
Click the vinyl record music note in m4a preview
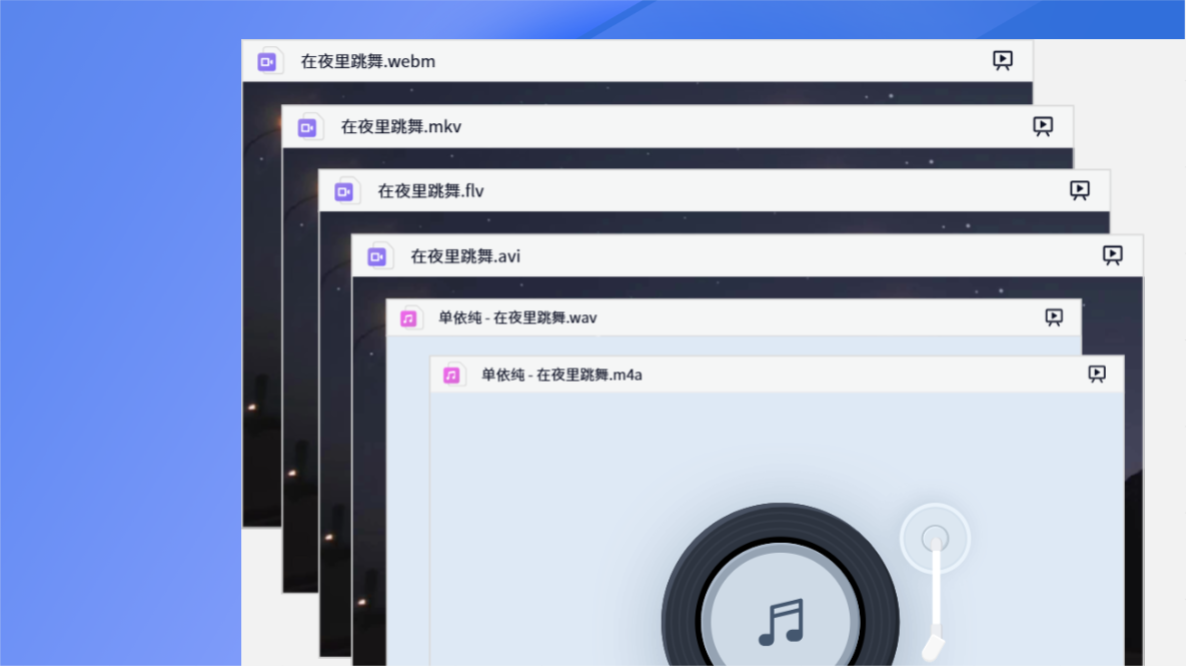pos(781,623)
